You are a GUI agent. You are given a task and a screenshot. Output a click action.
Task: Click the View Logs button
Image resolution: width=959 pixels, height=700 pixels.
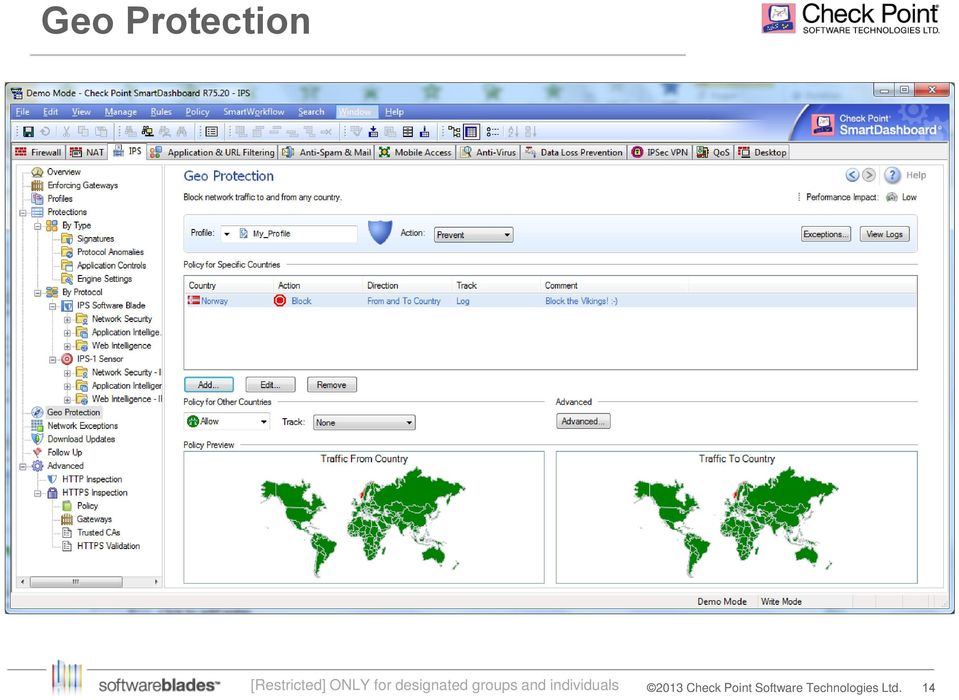pos(884,234)
